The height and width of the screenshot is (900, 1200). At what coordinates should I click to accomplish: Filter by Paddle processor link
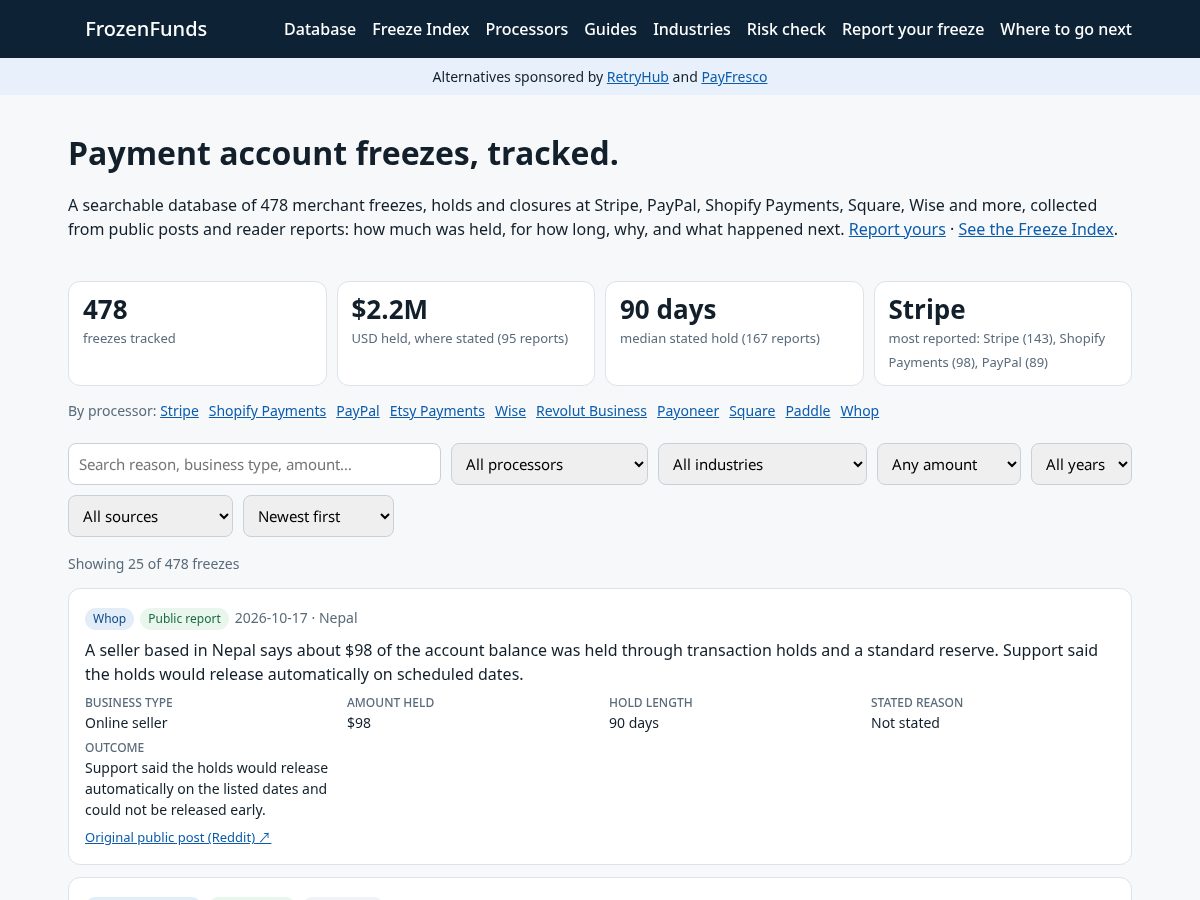808,411
